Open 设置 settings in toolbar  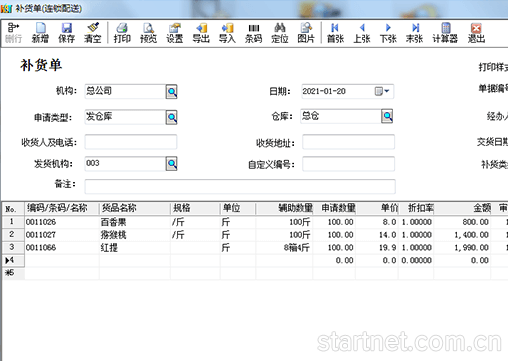tap(175, 33)
